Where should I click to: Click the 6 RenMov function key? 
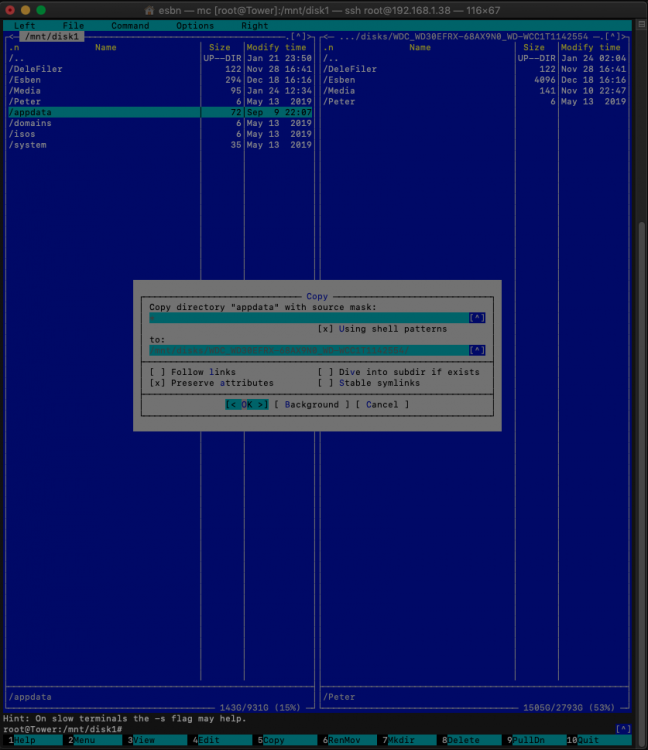point(349,740)
